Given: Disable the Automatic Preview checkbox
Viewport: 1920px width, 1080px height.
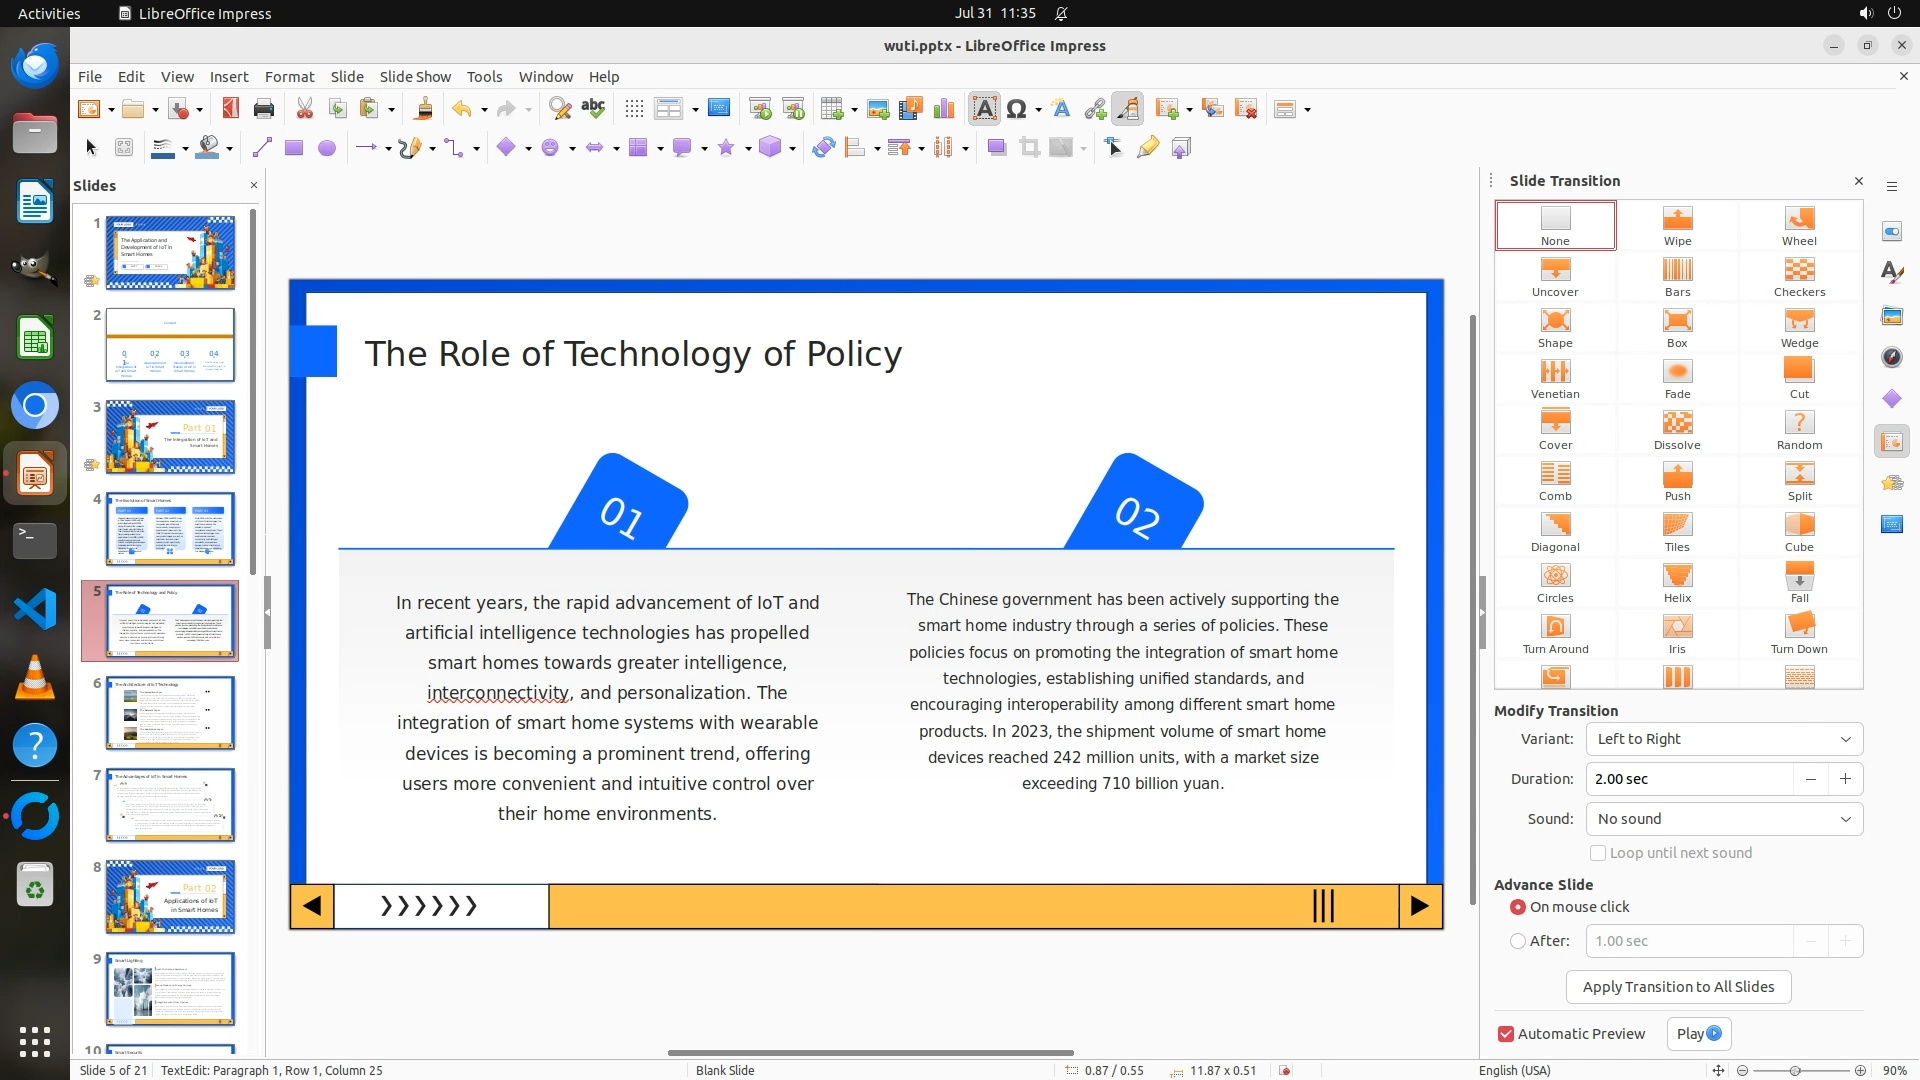Looking at the screenshot, I should pyautogui.click(x=1506, y=1034).
